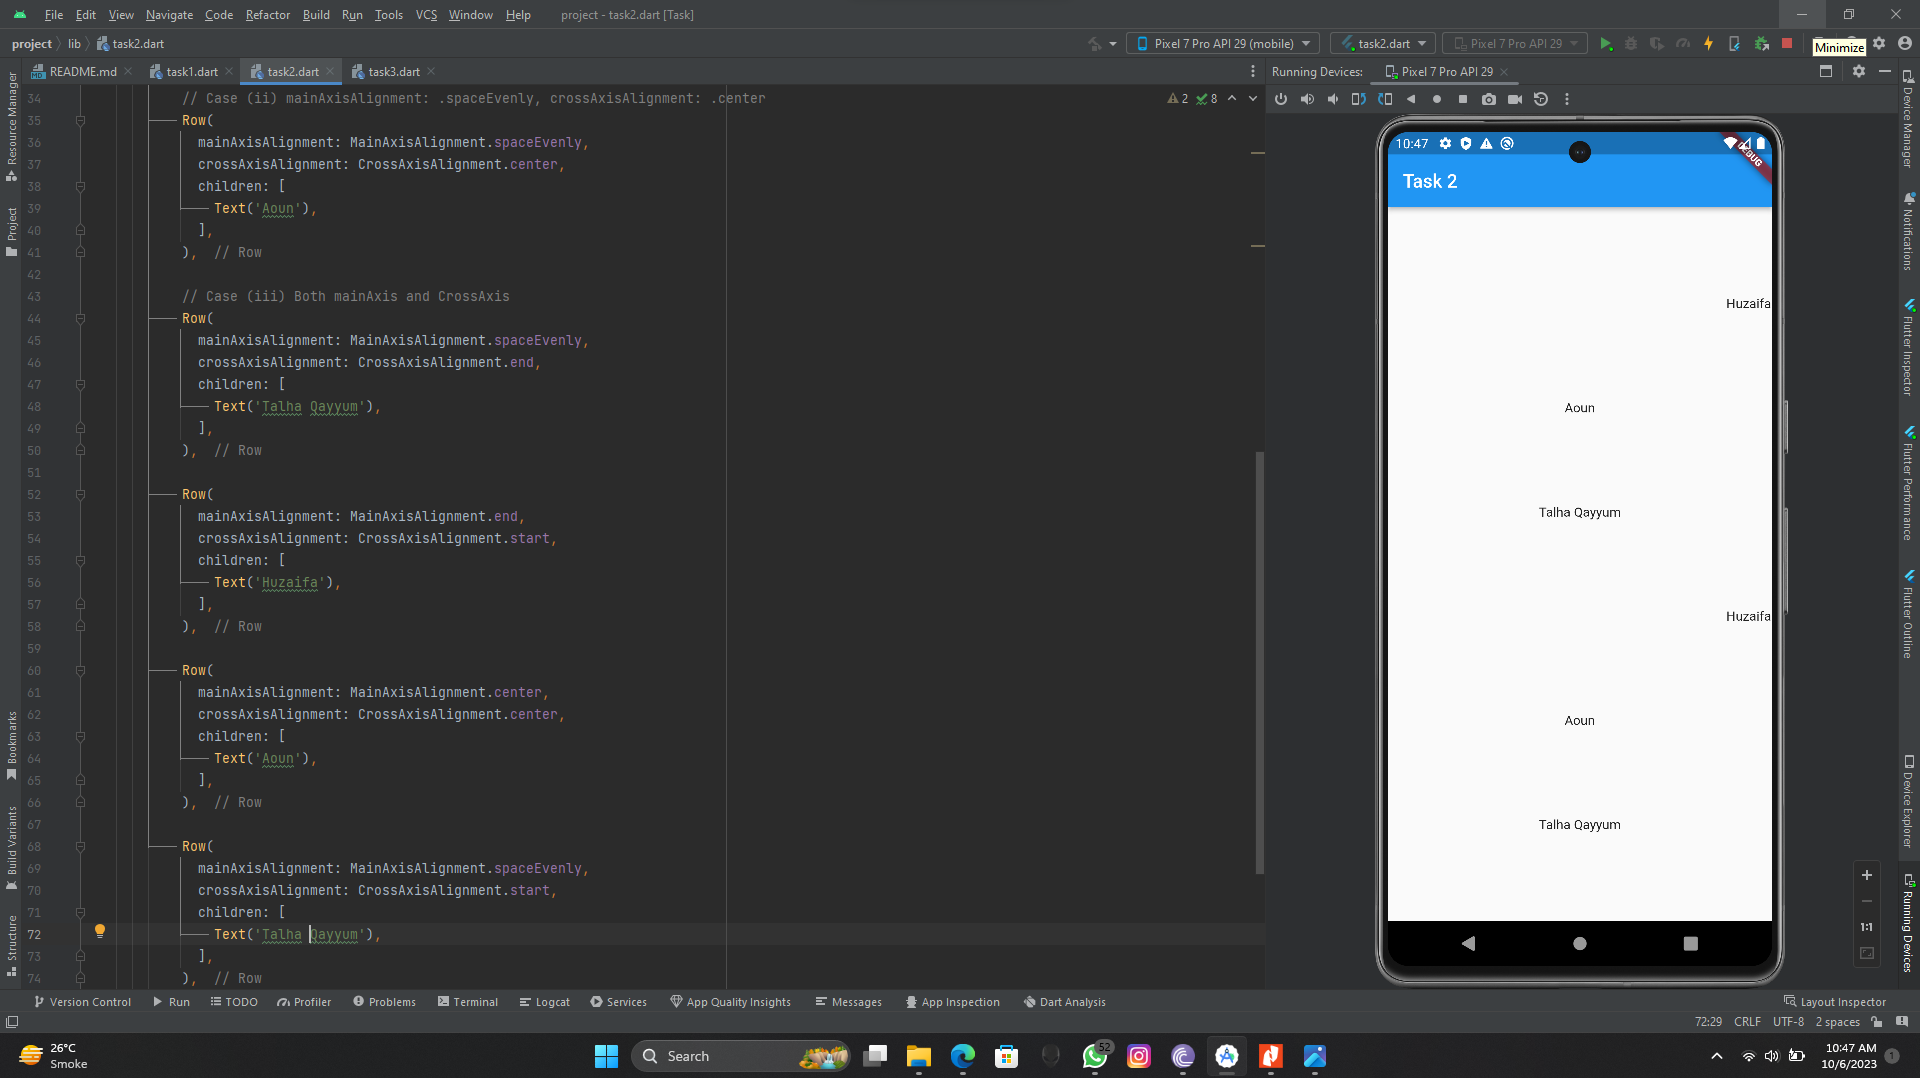Switch to README.md editor tab

point(82,71)
